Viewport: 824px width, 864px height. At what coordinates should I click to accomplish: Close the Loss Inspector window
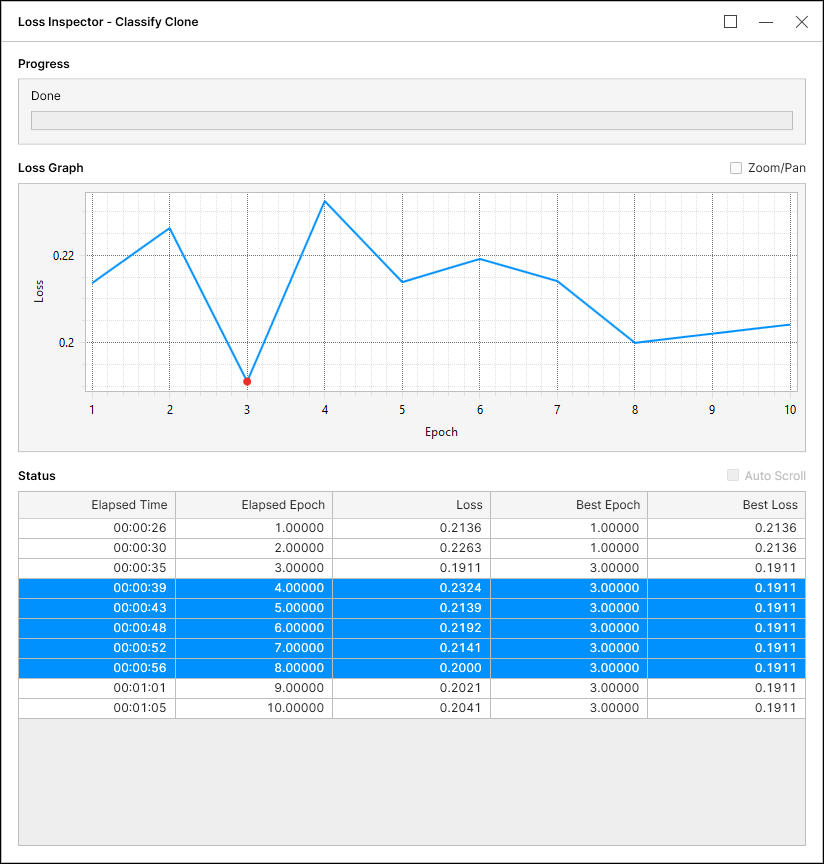pyautogui.click(x=801, y=22)
